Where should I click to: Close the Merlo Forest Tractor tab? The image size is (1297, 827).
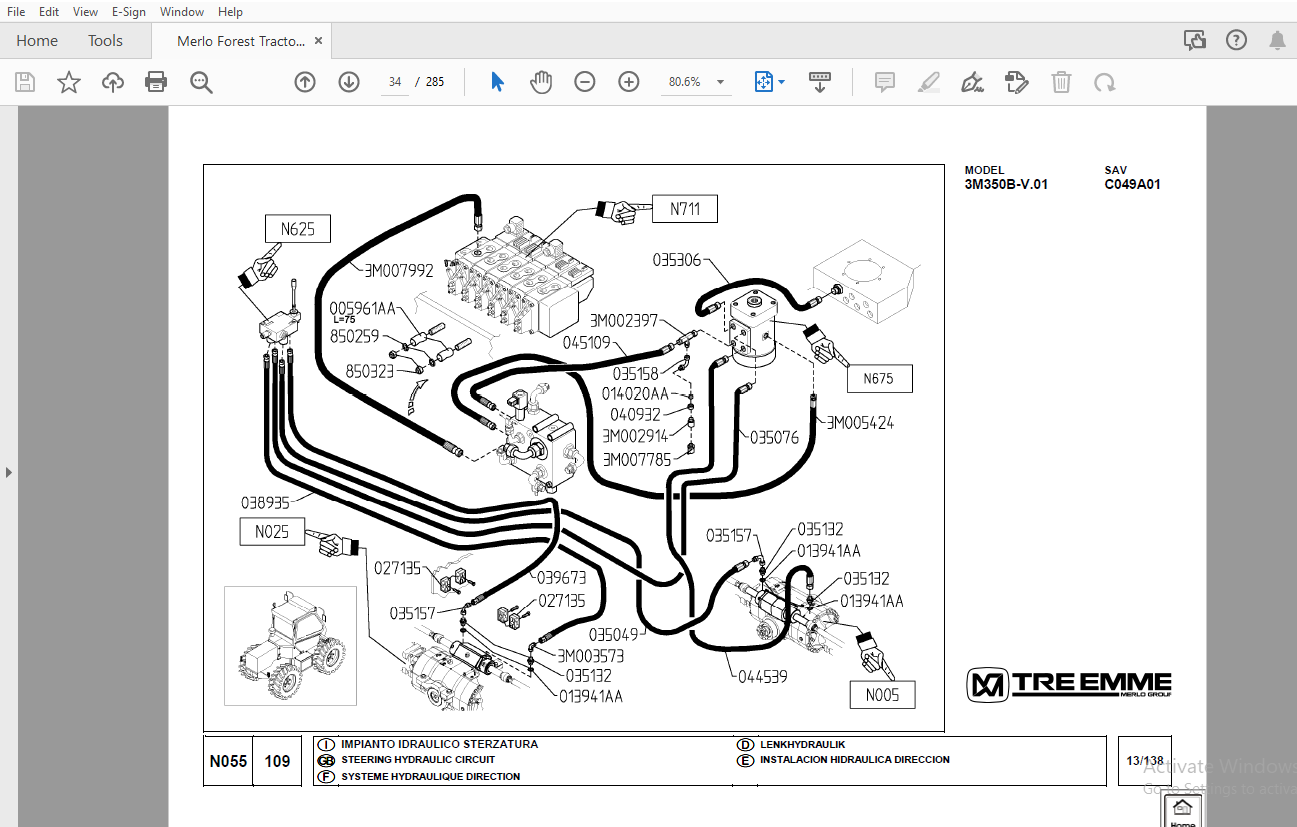pyautogui.click(x=319, y=41)
